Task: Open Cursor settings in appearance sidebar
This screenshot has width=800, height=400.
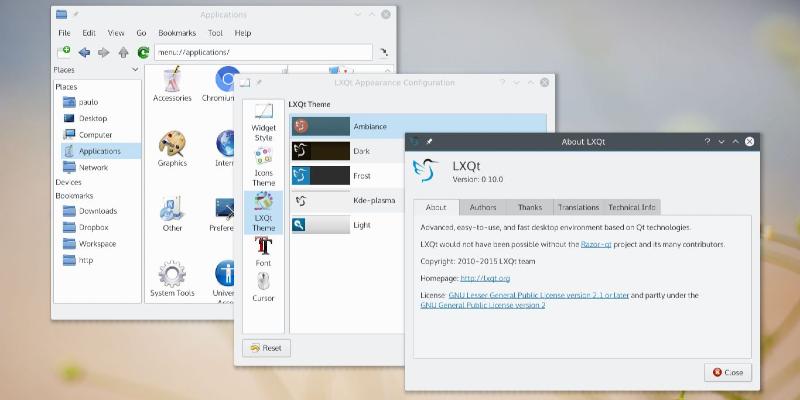Action: coord(263,285)
